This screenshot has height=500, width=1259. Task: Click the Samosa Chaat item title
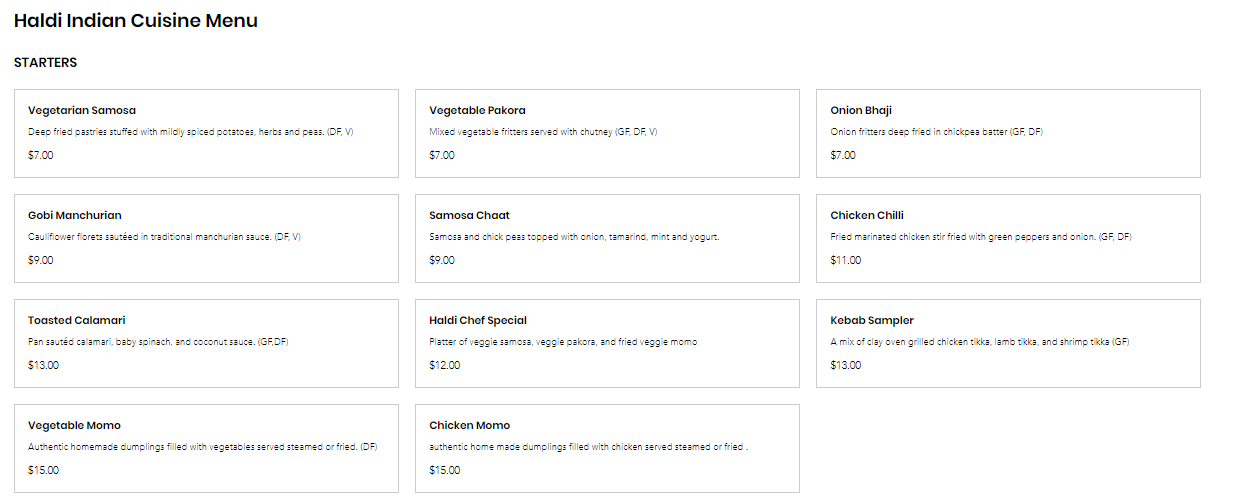pyautogui.click(x=469, y=215)
